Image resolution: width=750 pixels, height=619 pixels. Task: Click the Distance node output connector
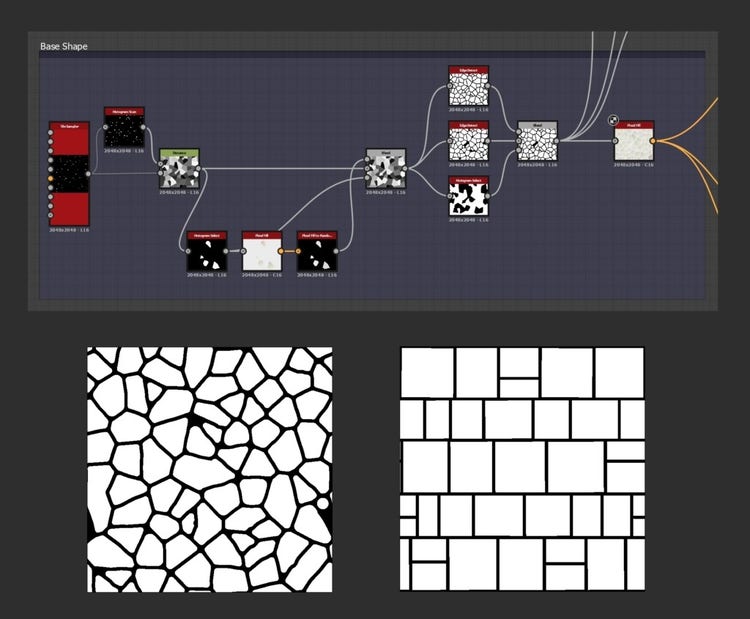[199, 169]
